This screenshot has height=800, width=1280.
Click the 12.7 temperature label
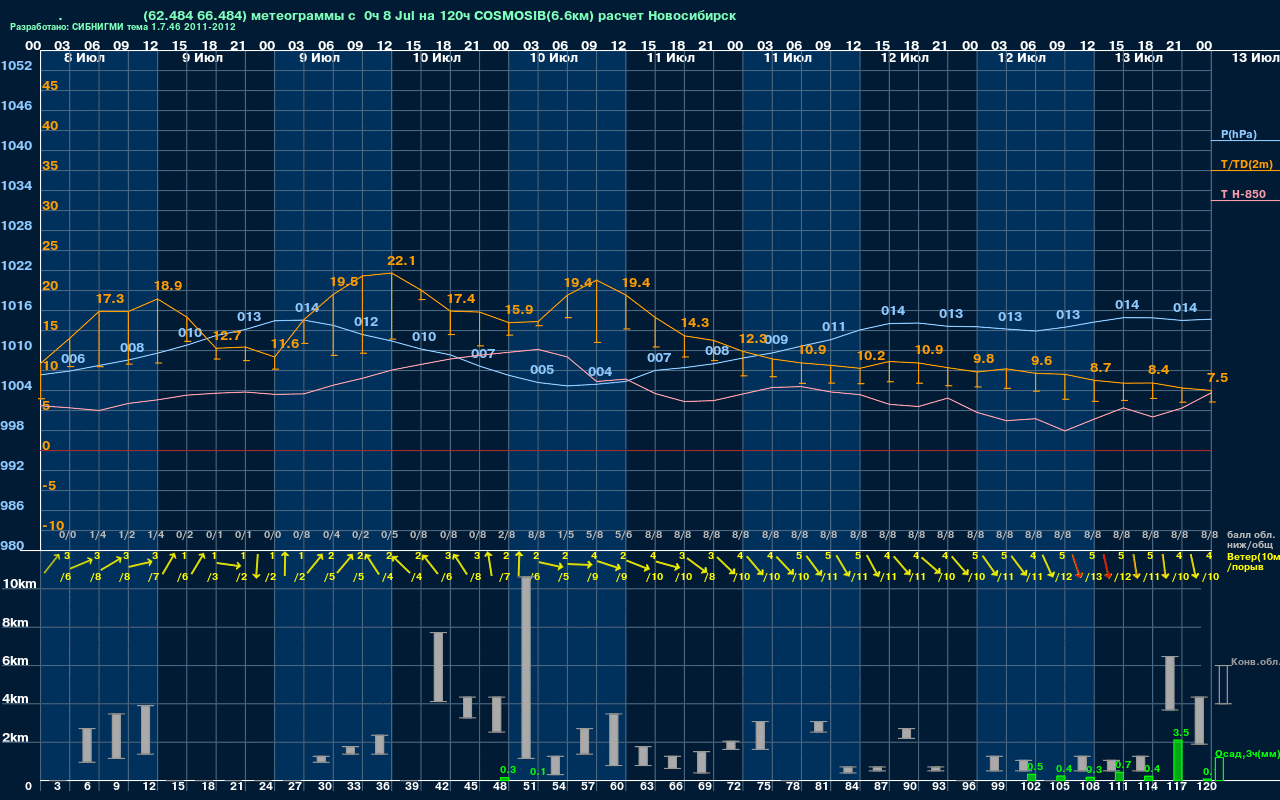(227, 336)
